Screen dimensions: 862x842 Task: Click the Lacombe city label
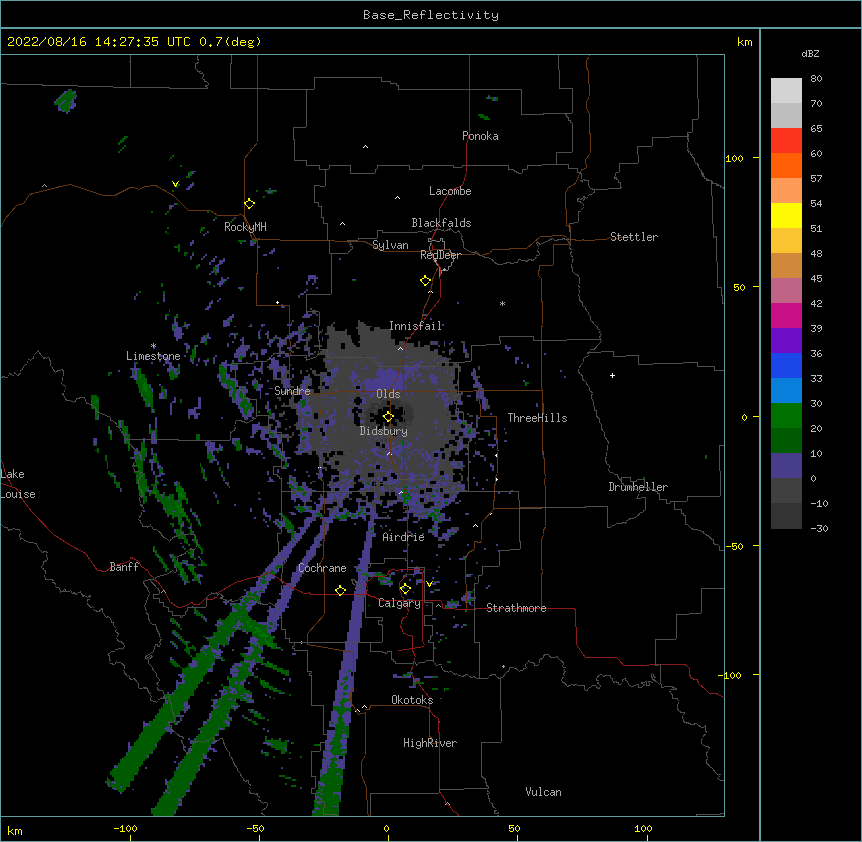coord(450,191)
